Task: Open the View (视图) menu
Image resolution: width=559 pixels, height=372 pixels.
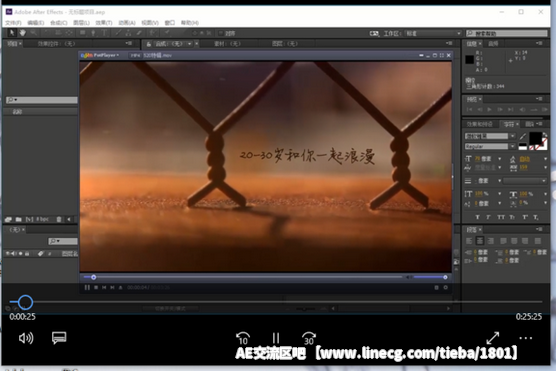Action: pos(150,23)
